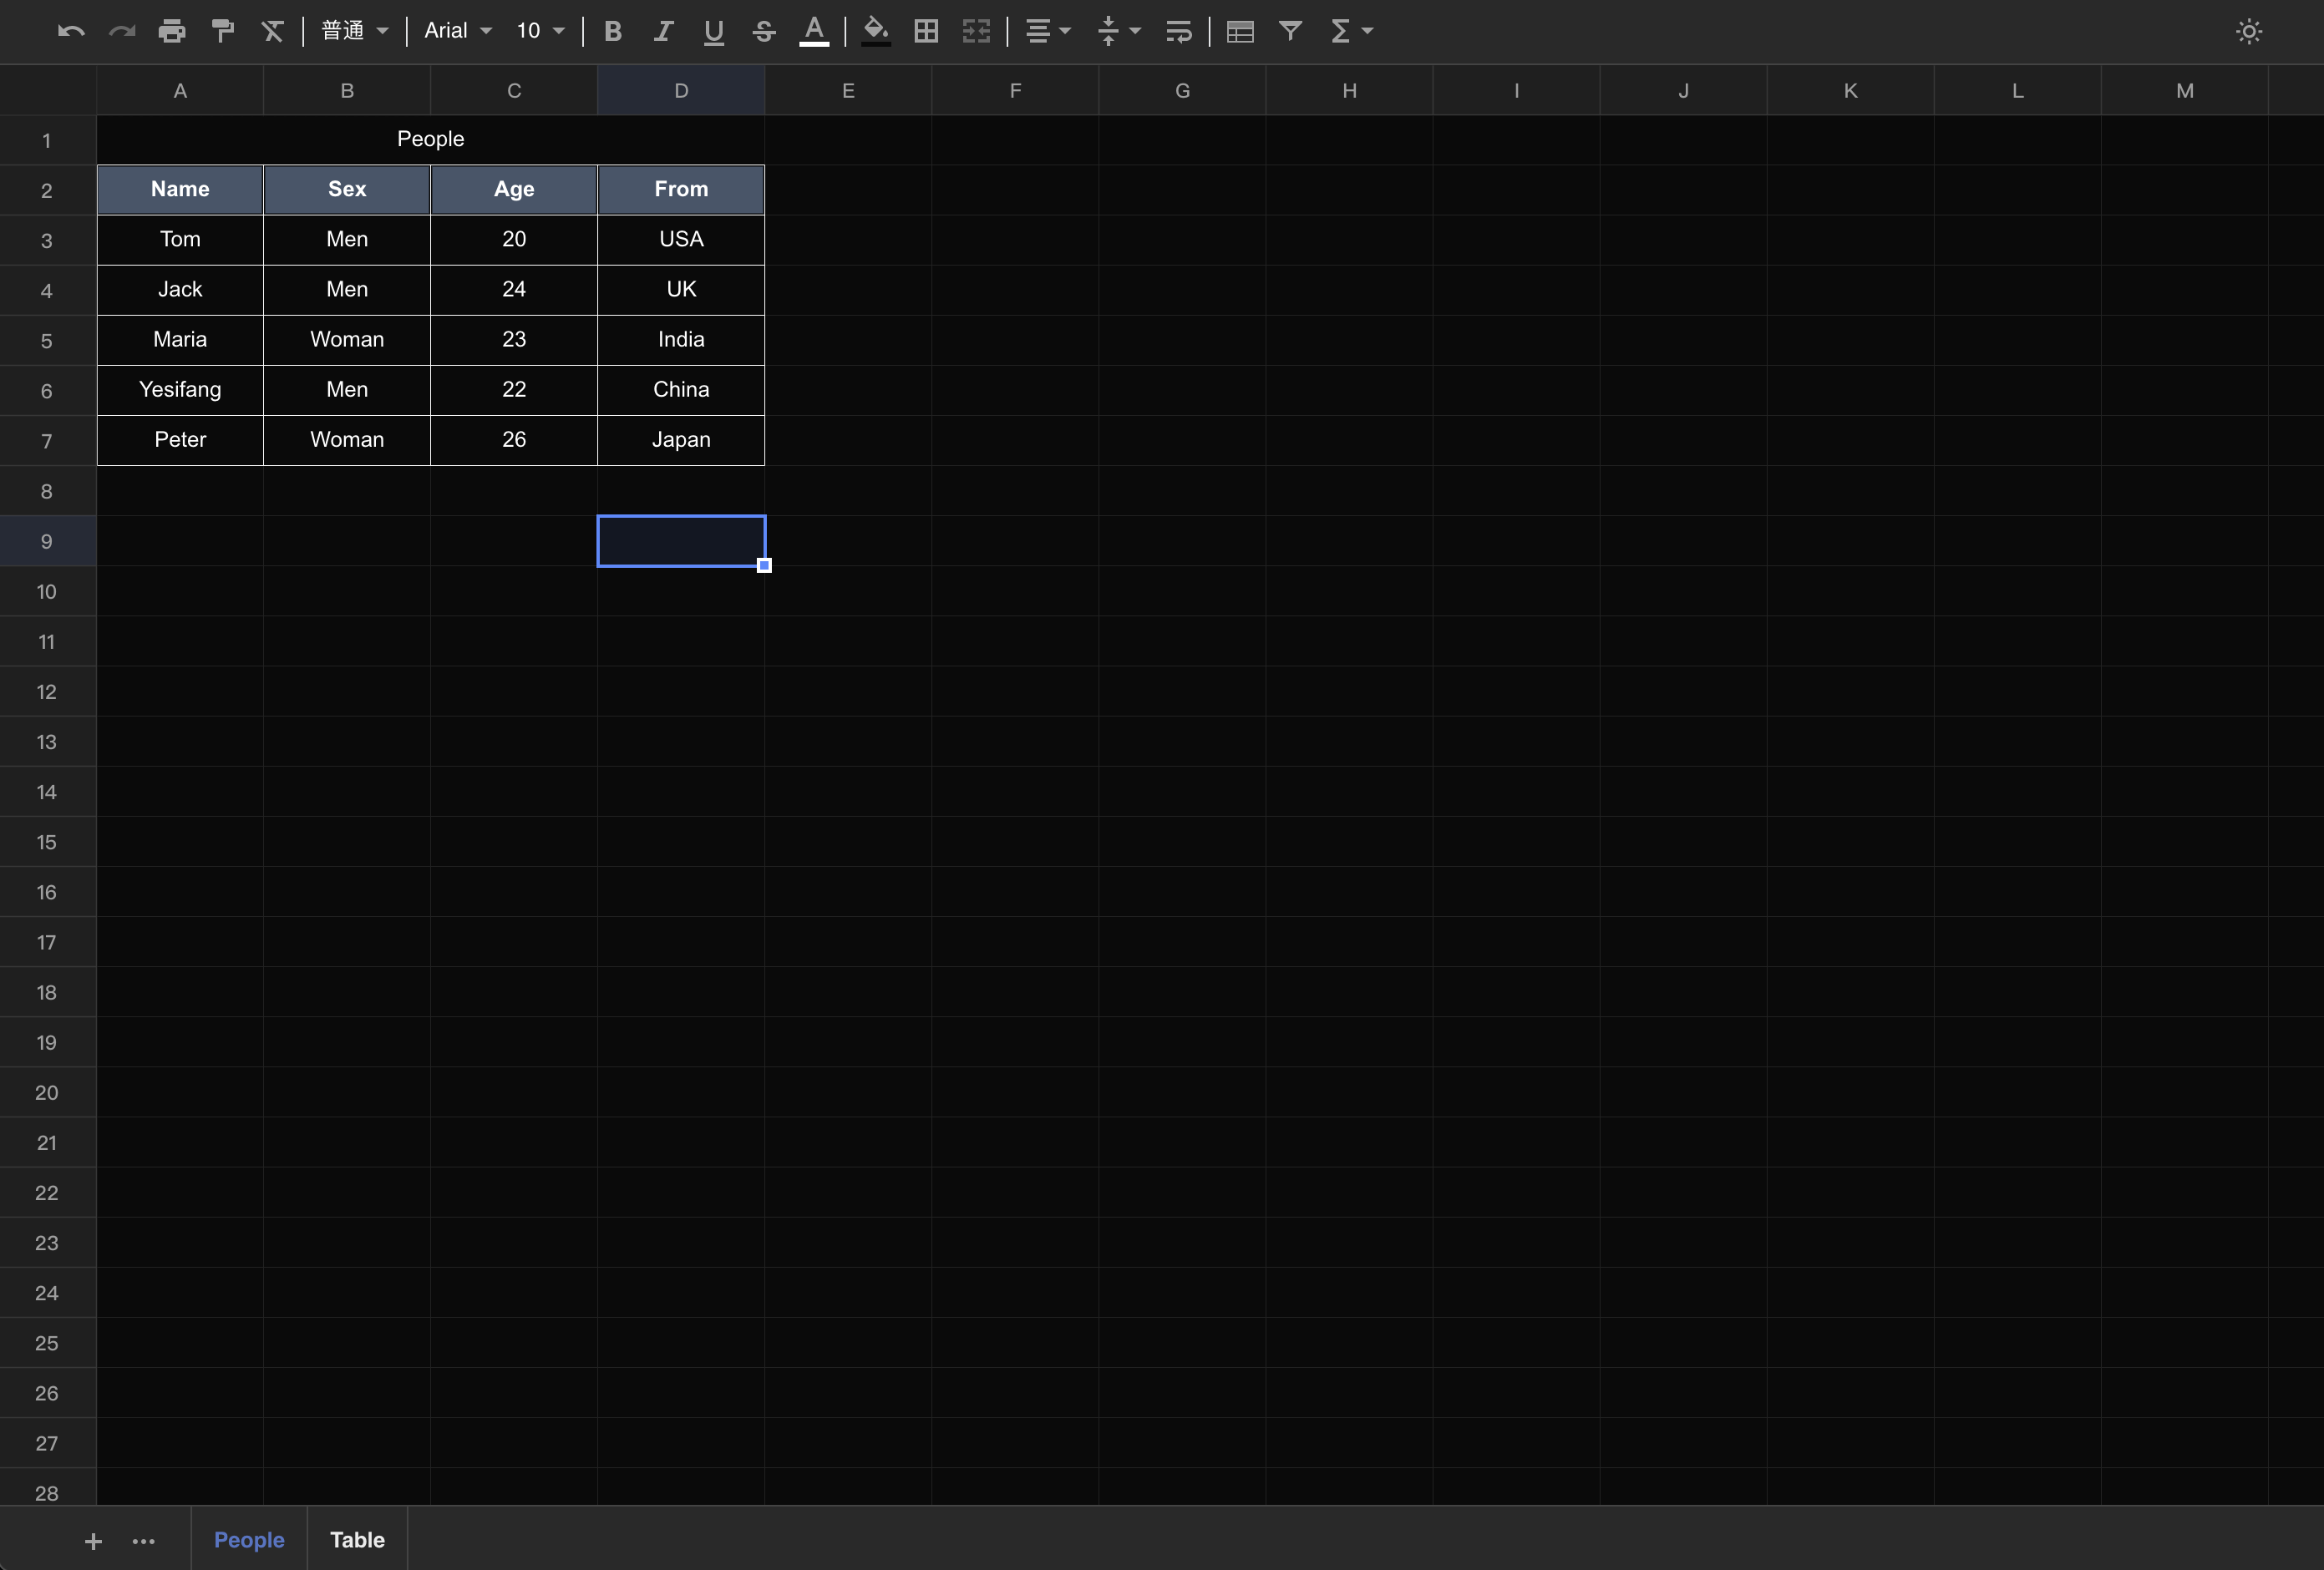2324x1570 pixels.
Task: Open the fill color bucket
Action: pyautogui.click(x=875, y=31)
